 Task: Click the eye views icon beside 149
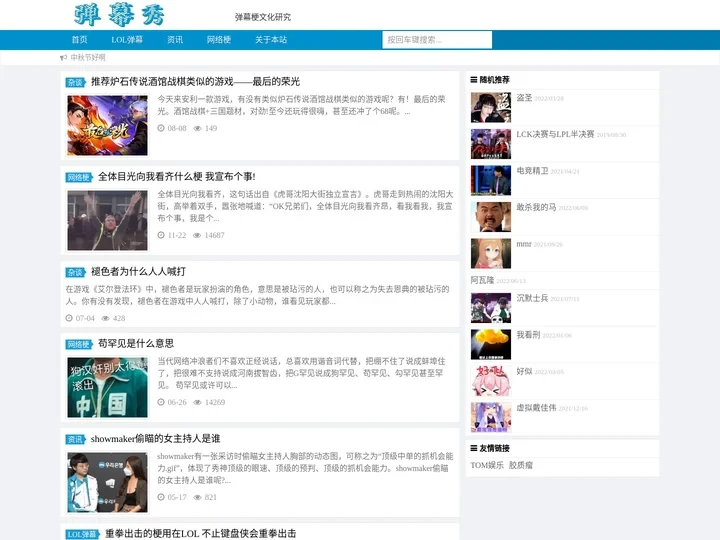point(197,129)
